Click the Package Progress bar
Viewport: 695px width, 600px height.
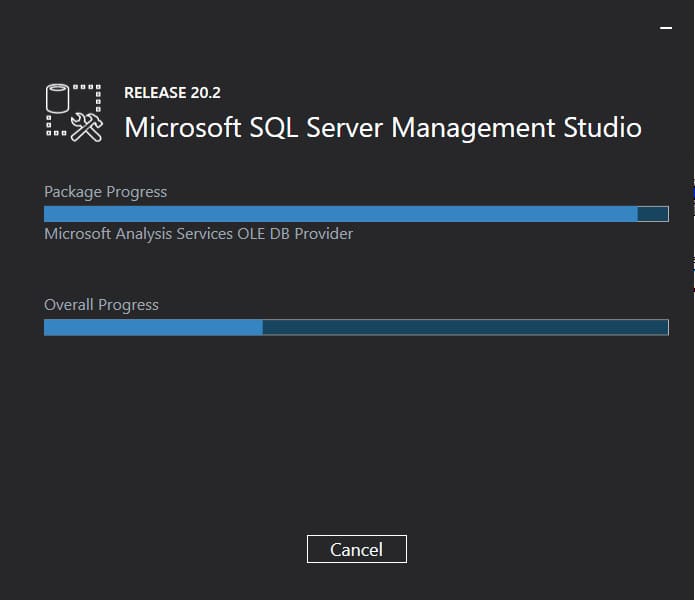pyautogui.click(x=356, y=214)
